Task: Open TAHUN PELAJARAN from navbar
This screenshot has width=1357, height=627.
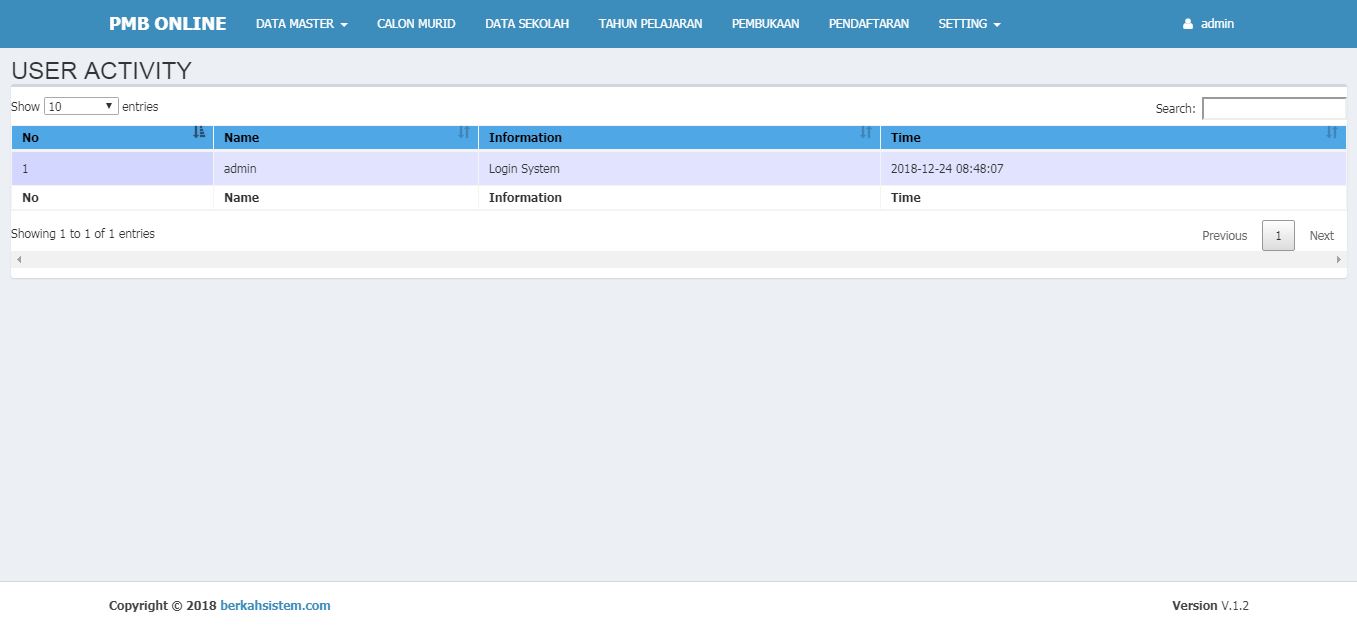Action: (650, 24)
